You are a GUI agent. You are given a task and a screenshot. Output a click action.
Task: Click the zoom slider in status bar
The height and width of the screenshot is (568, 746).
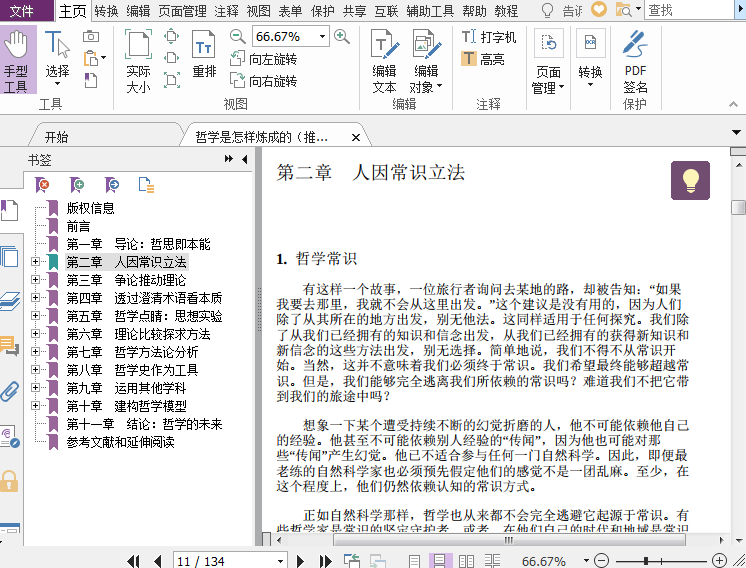(648, 561)
